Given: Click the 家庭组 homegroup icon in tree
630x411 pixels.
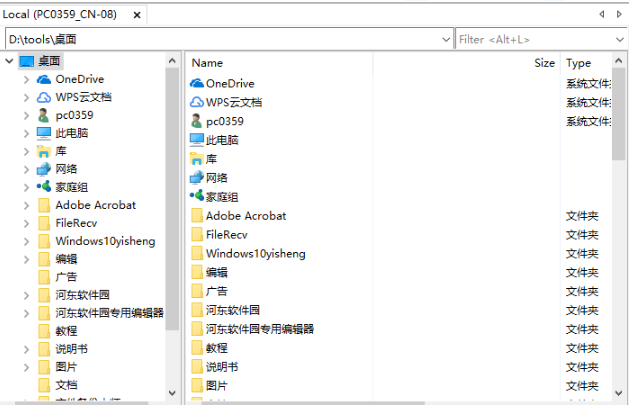Looking at the screenshot, I should [x=44, y=187].
